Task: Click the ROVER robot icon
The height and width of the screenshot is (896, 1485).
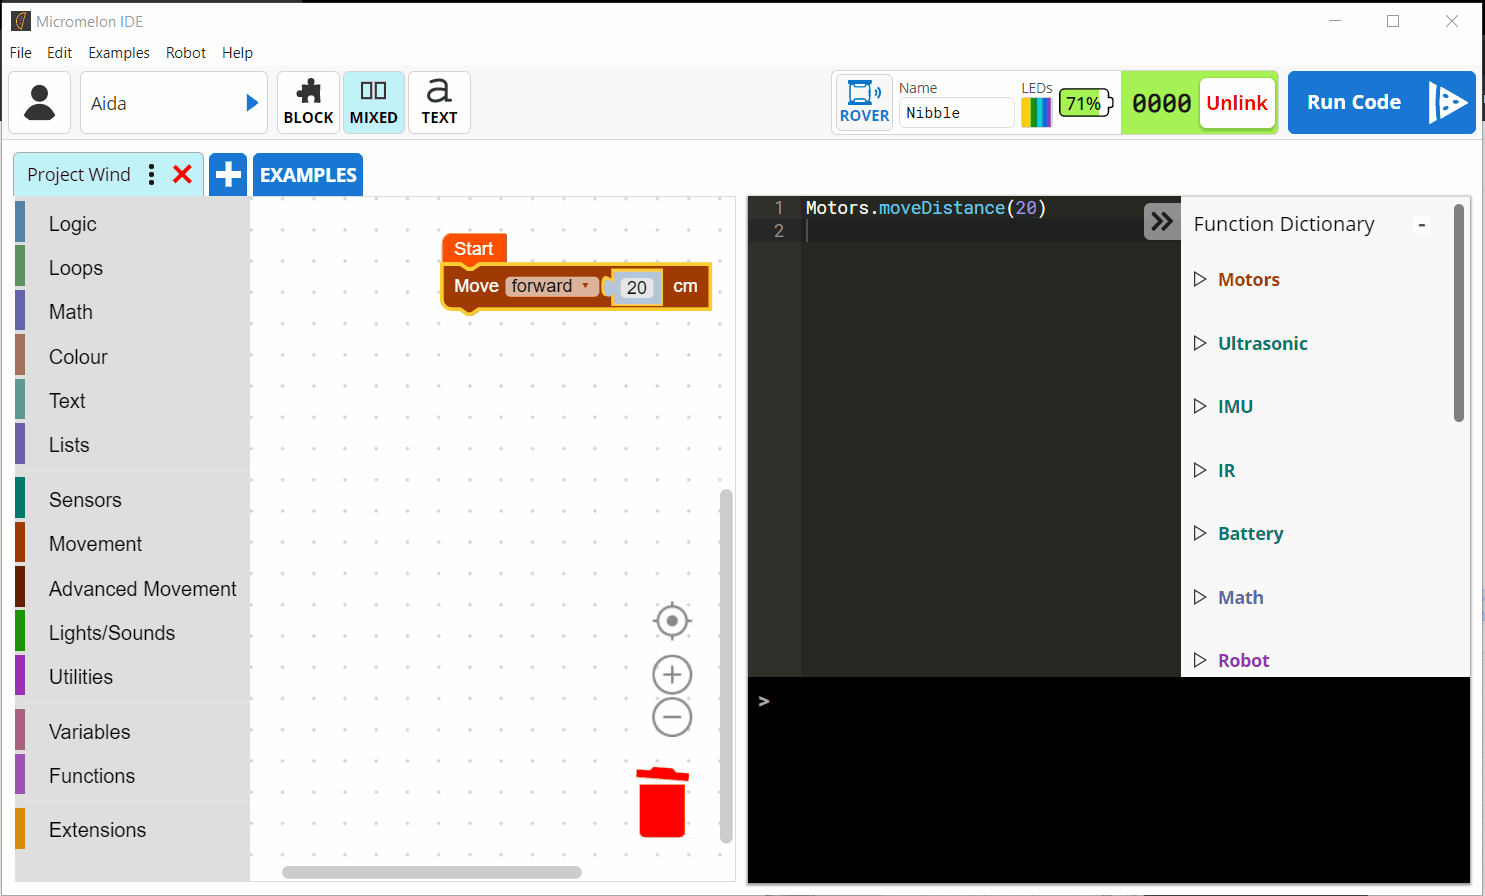Action: click(864, 102)
